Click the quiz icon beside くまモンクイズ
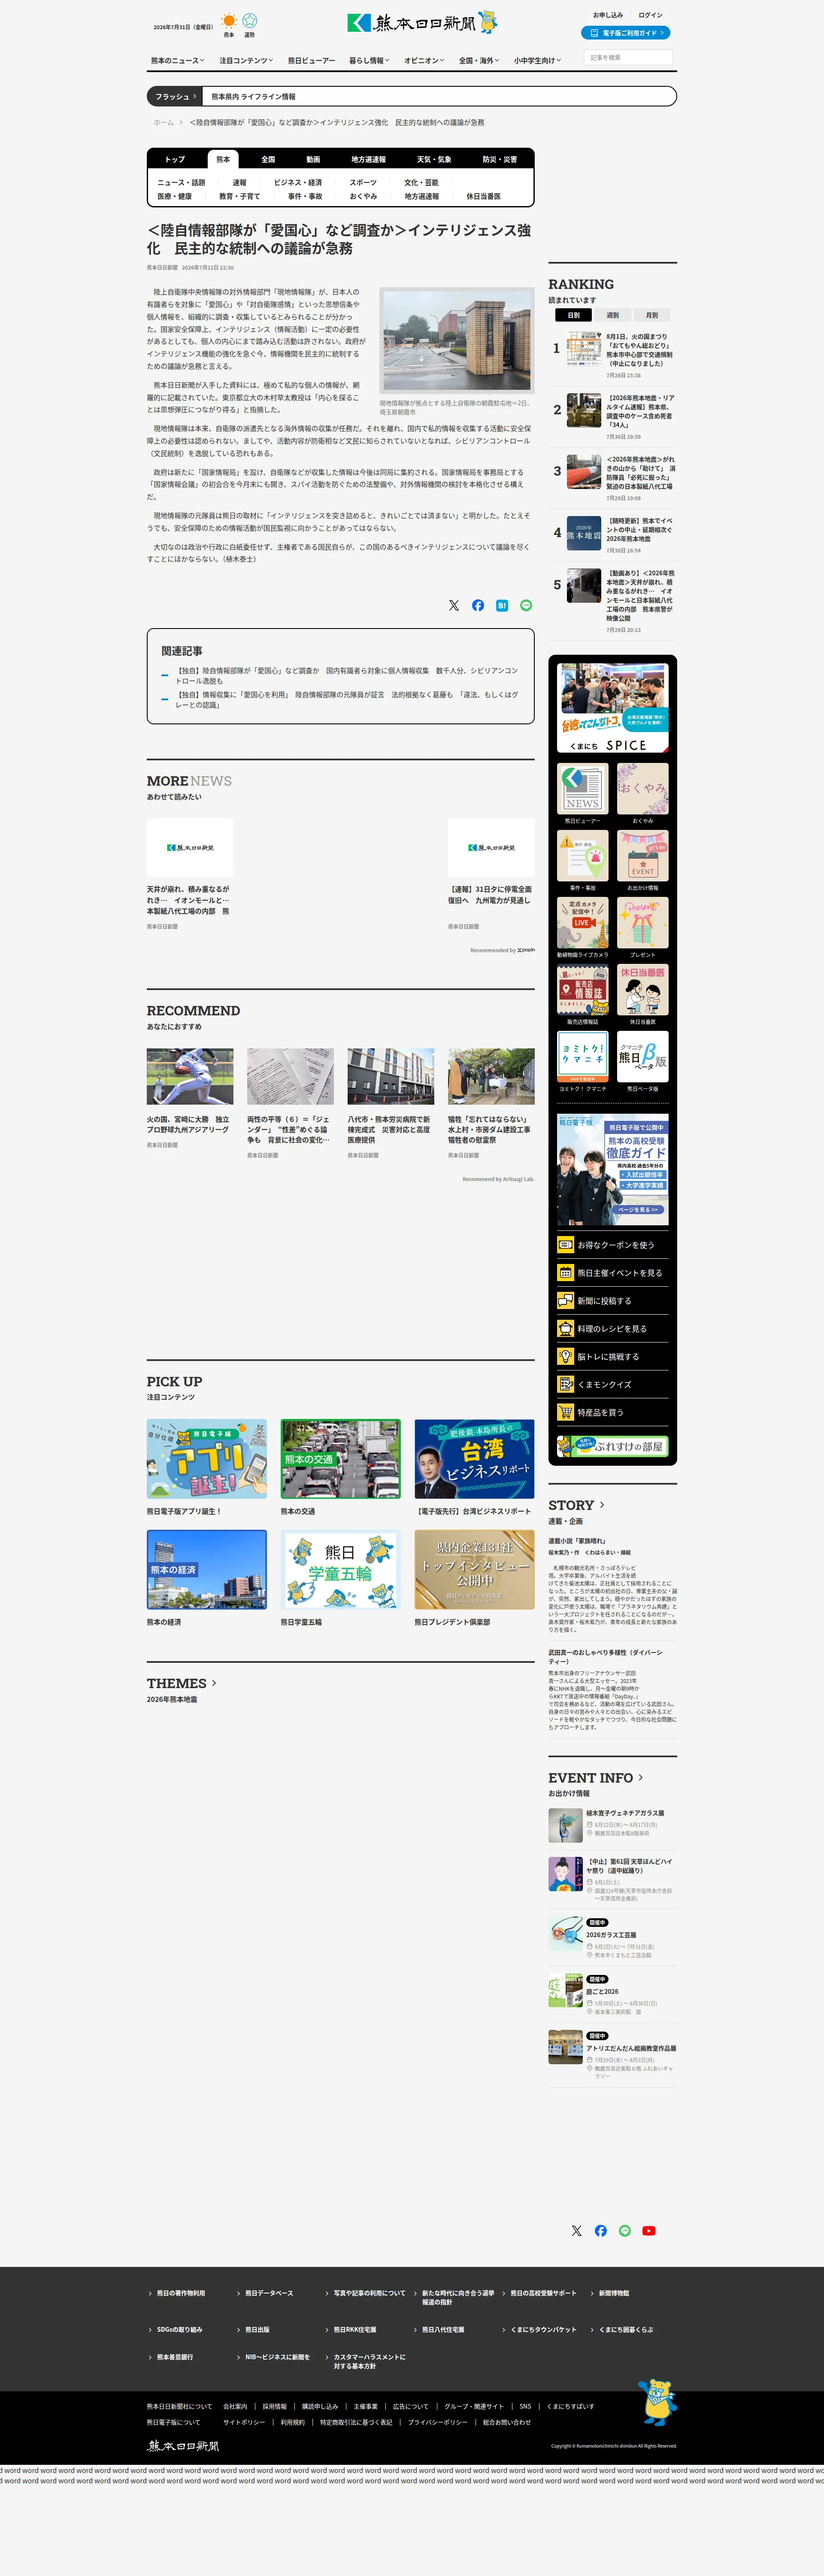The image size is (824, 2576). point(565,1385)
